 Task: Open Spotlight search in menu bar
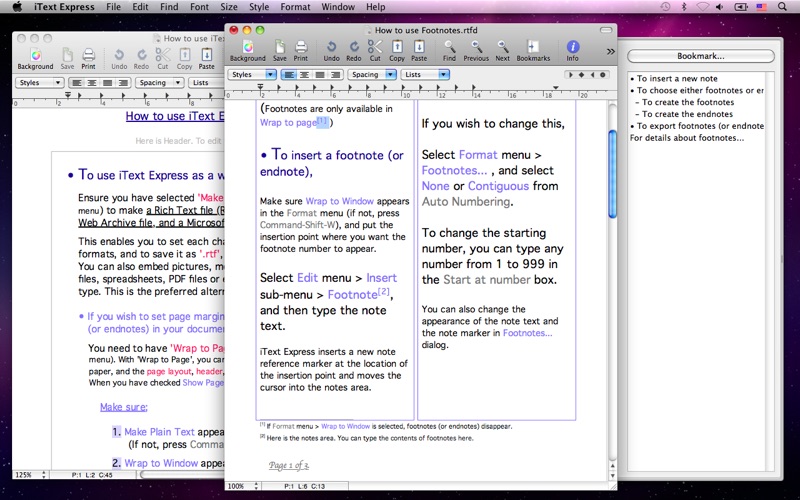[x=782, y=7]
